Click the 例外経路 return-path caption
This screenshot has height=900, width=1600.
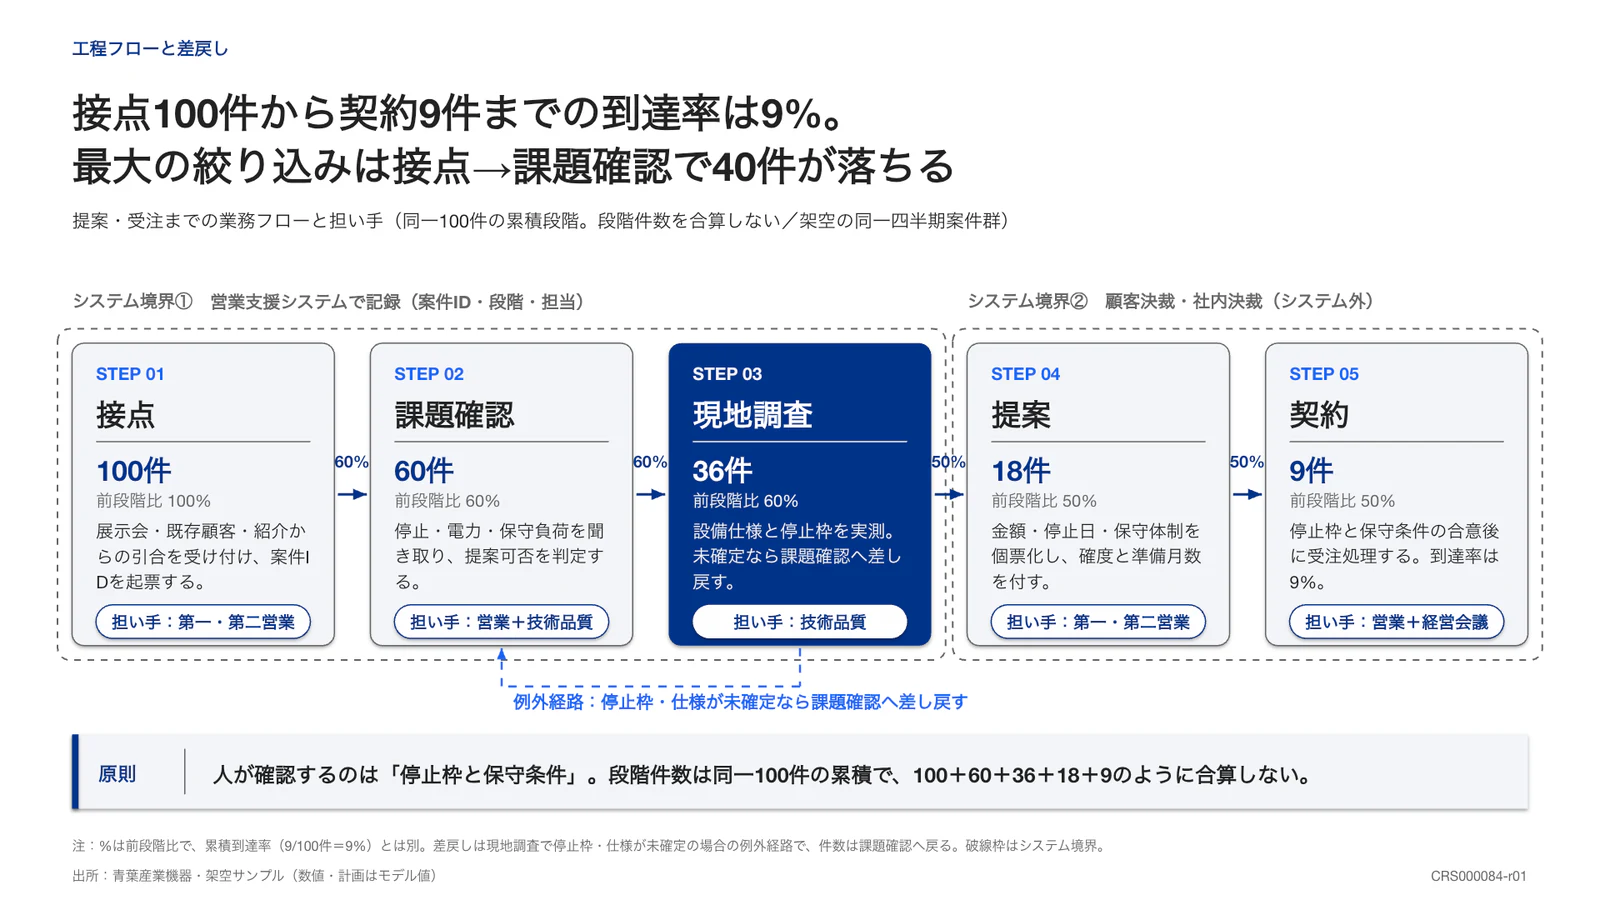[740, 702]
